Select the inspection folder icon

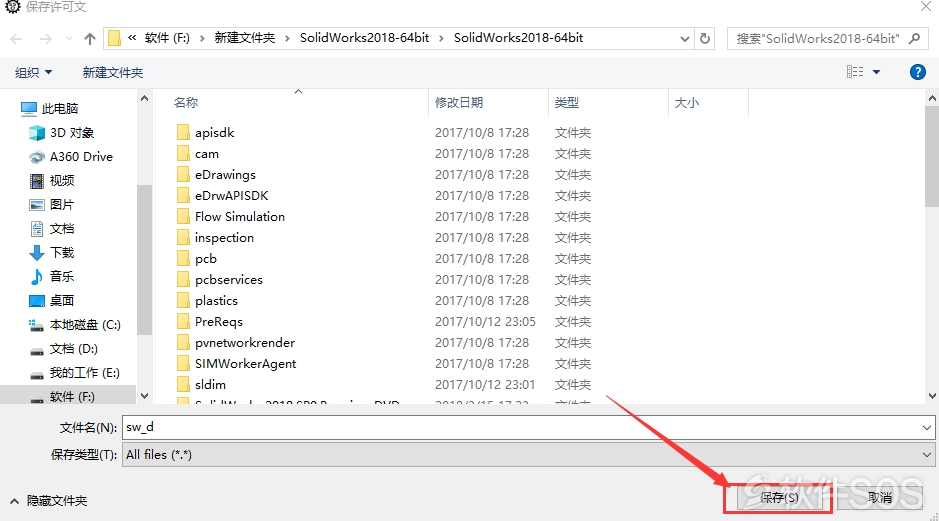(183, 237)
